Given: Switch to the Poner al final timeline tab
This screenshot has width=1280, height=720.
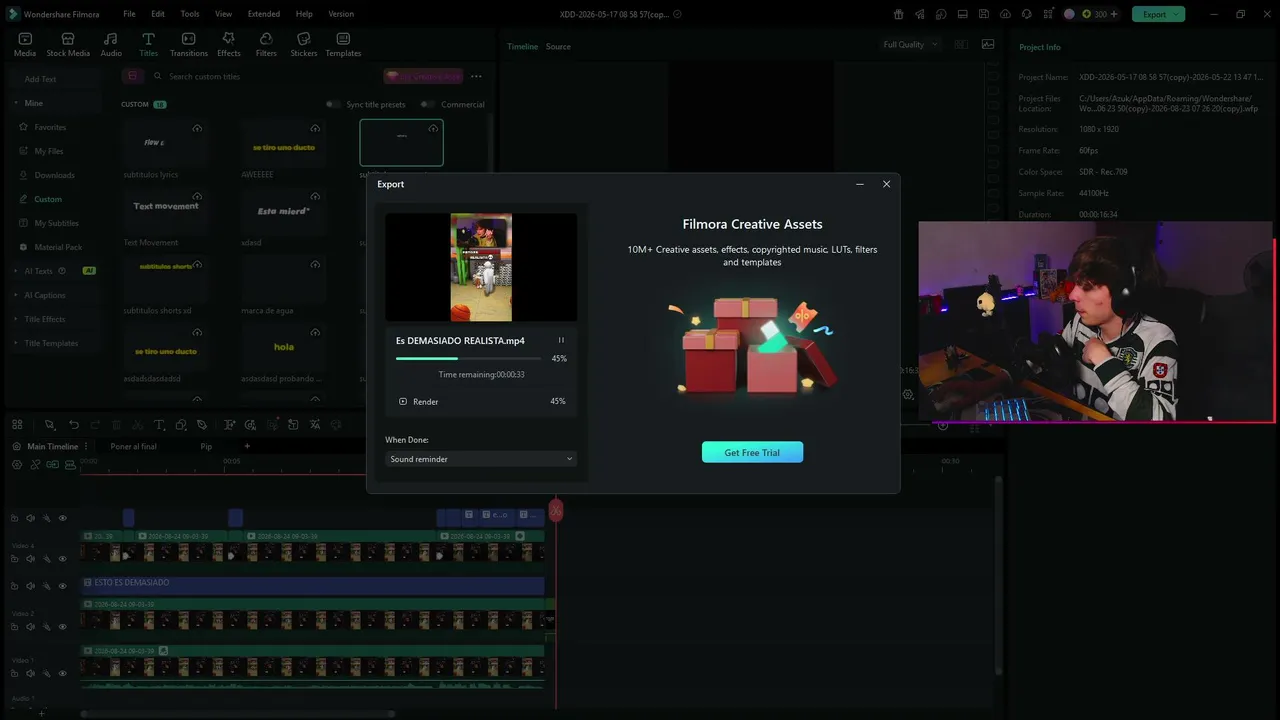Looking at the screenshot, I should coord(133,446).
